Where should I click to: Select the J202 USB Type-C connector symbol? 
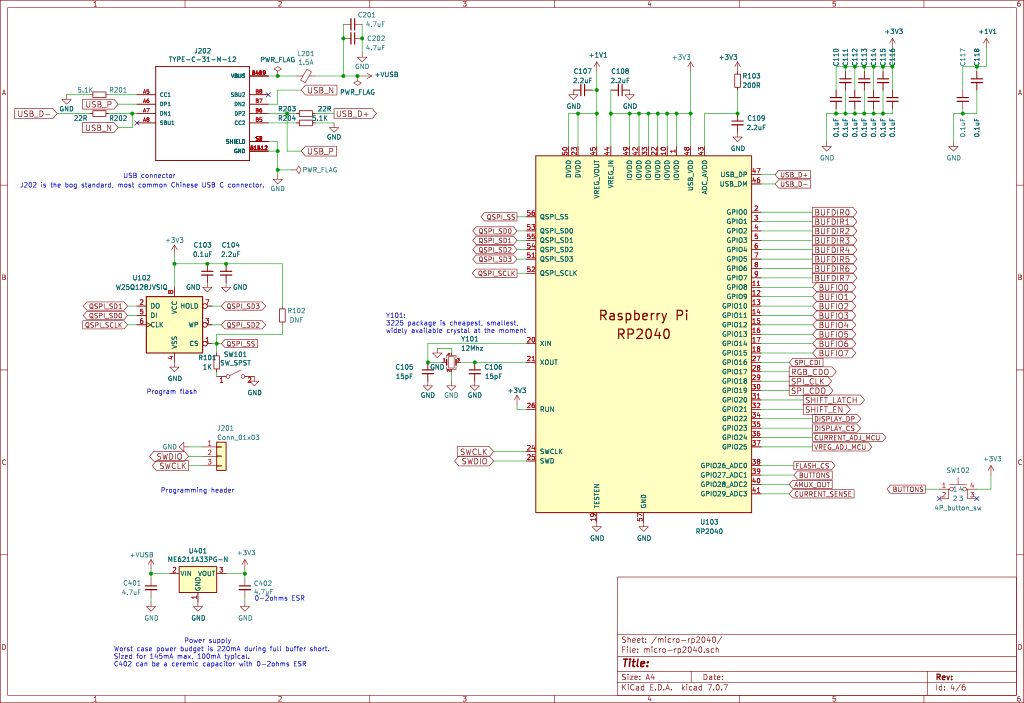tap(202, 113)
